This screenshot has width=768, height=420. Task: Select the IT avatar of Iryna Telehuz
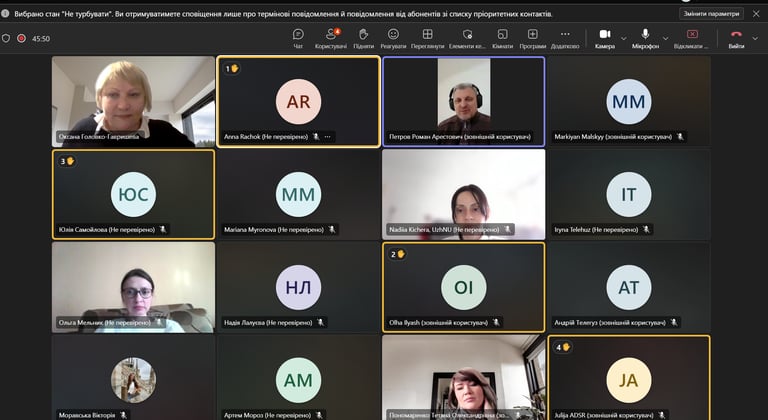click(628, 195)
